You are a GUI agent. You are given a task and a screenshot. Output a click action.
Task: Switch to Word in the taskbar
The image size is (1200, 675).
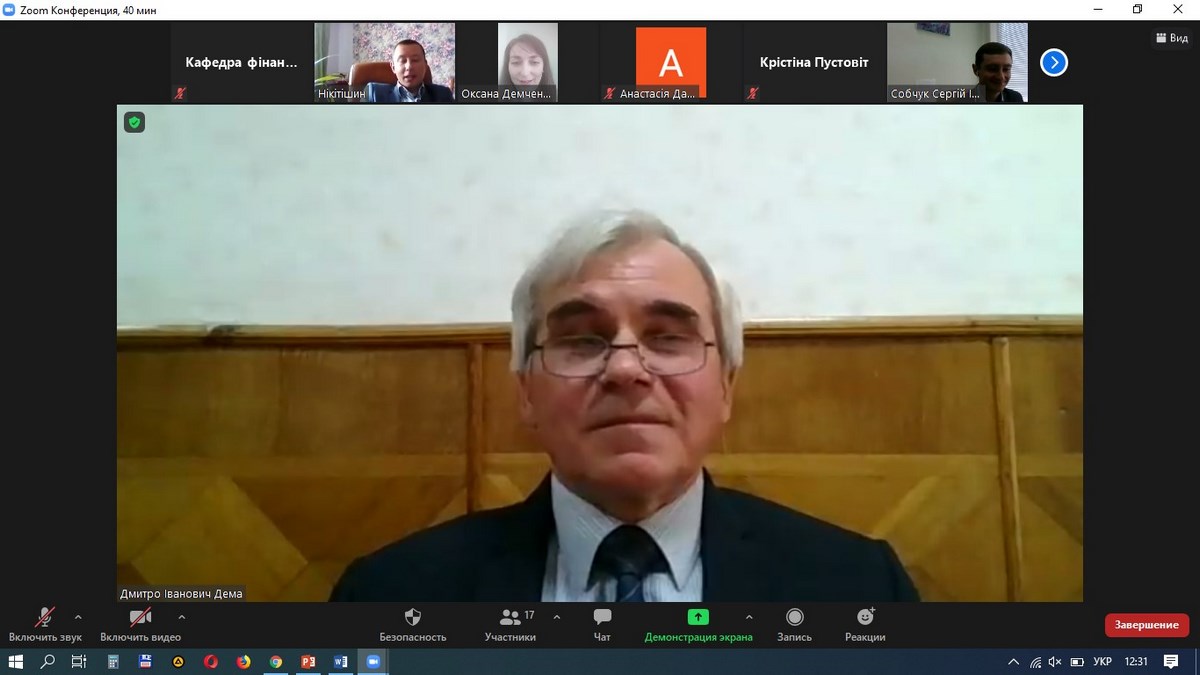340,662
